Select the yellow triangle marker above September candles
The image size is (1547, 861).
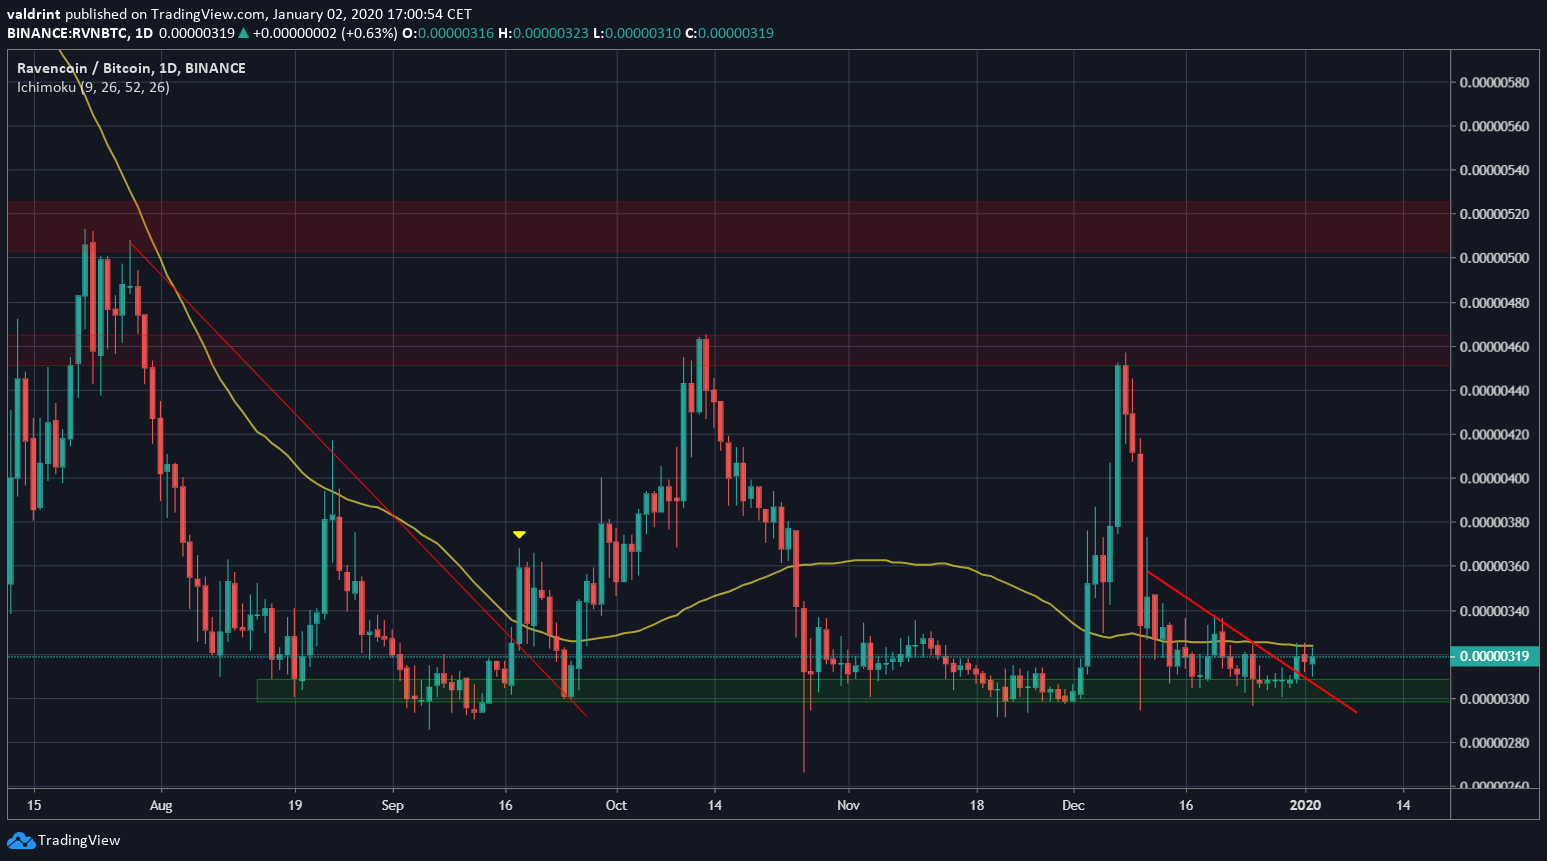click(x=519, y=534)
